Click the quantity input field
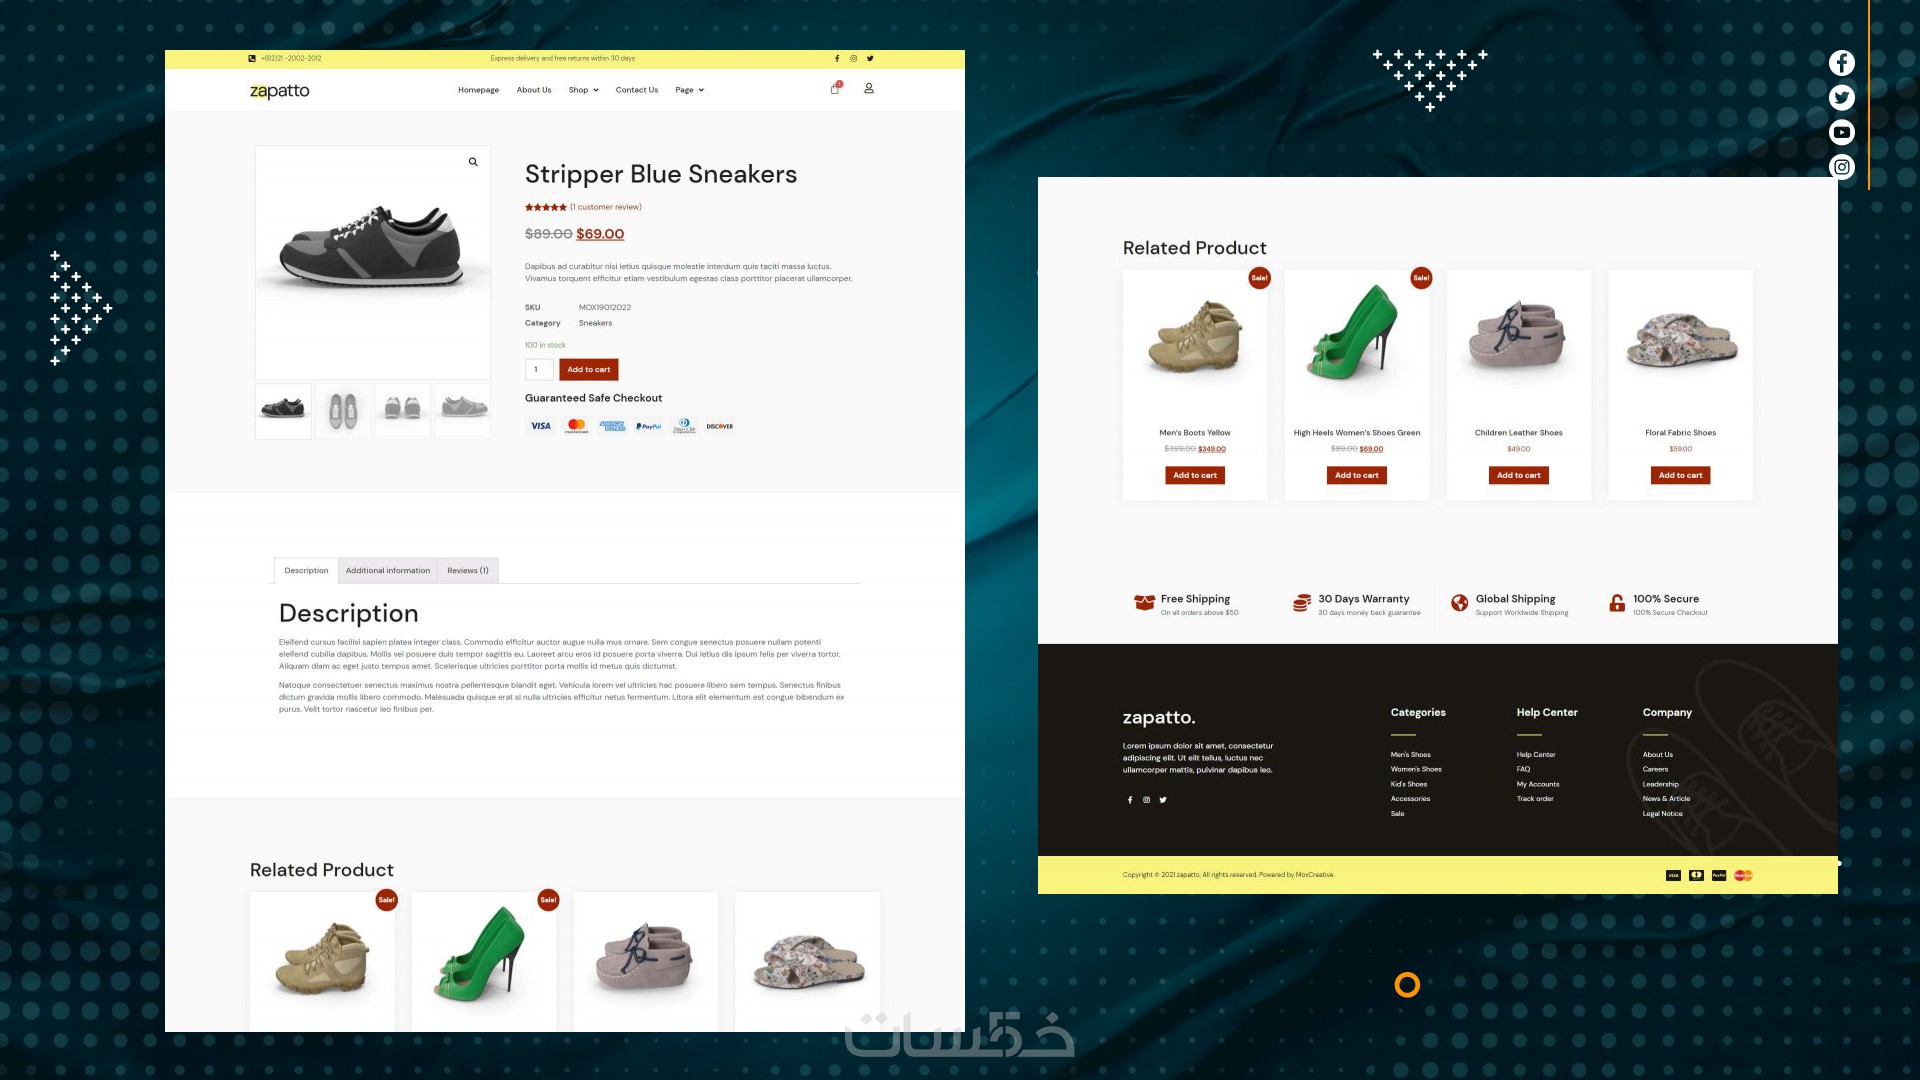The height and width of the screenshot is (1080, 1920). [538, 370]
